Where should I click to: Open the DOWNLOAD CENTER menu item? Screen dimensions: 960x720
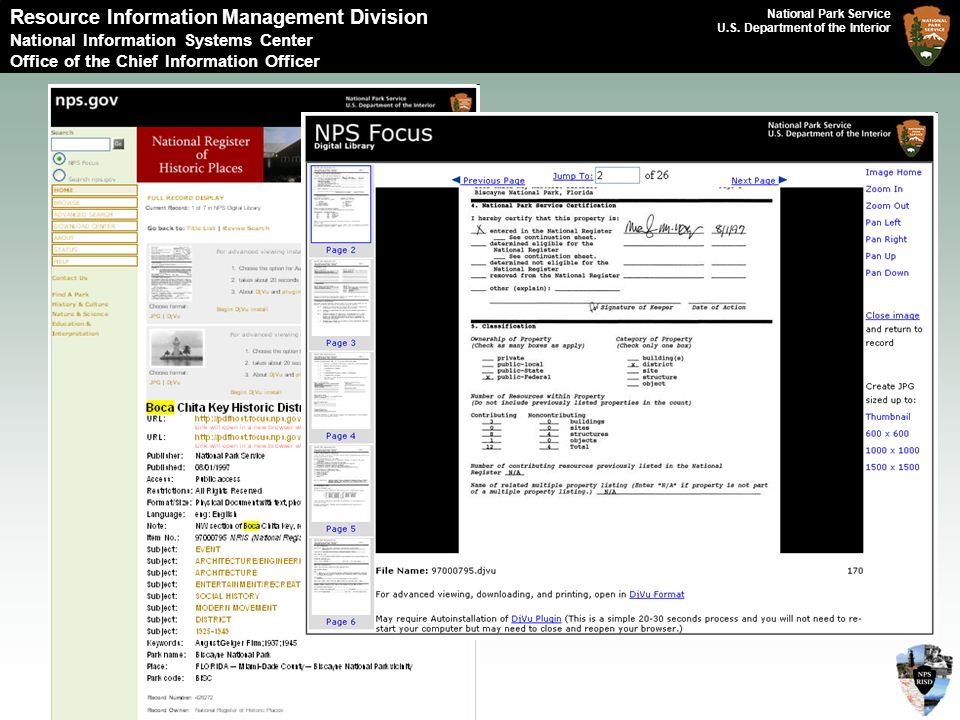(94, 226)
